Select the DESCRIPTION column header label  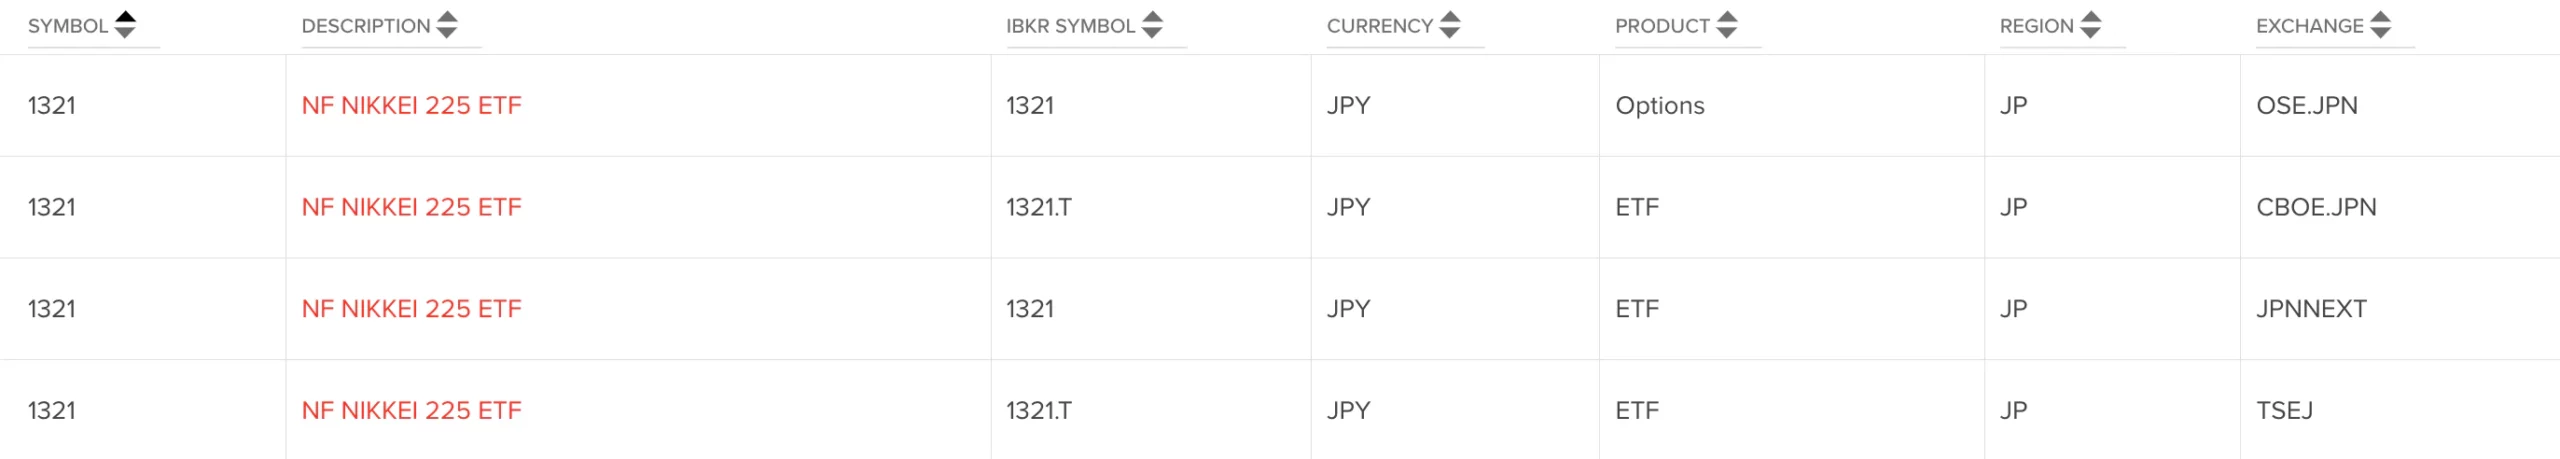(x=366, y=26)
